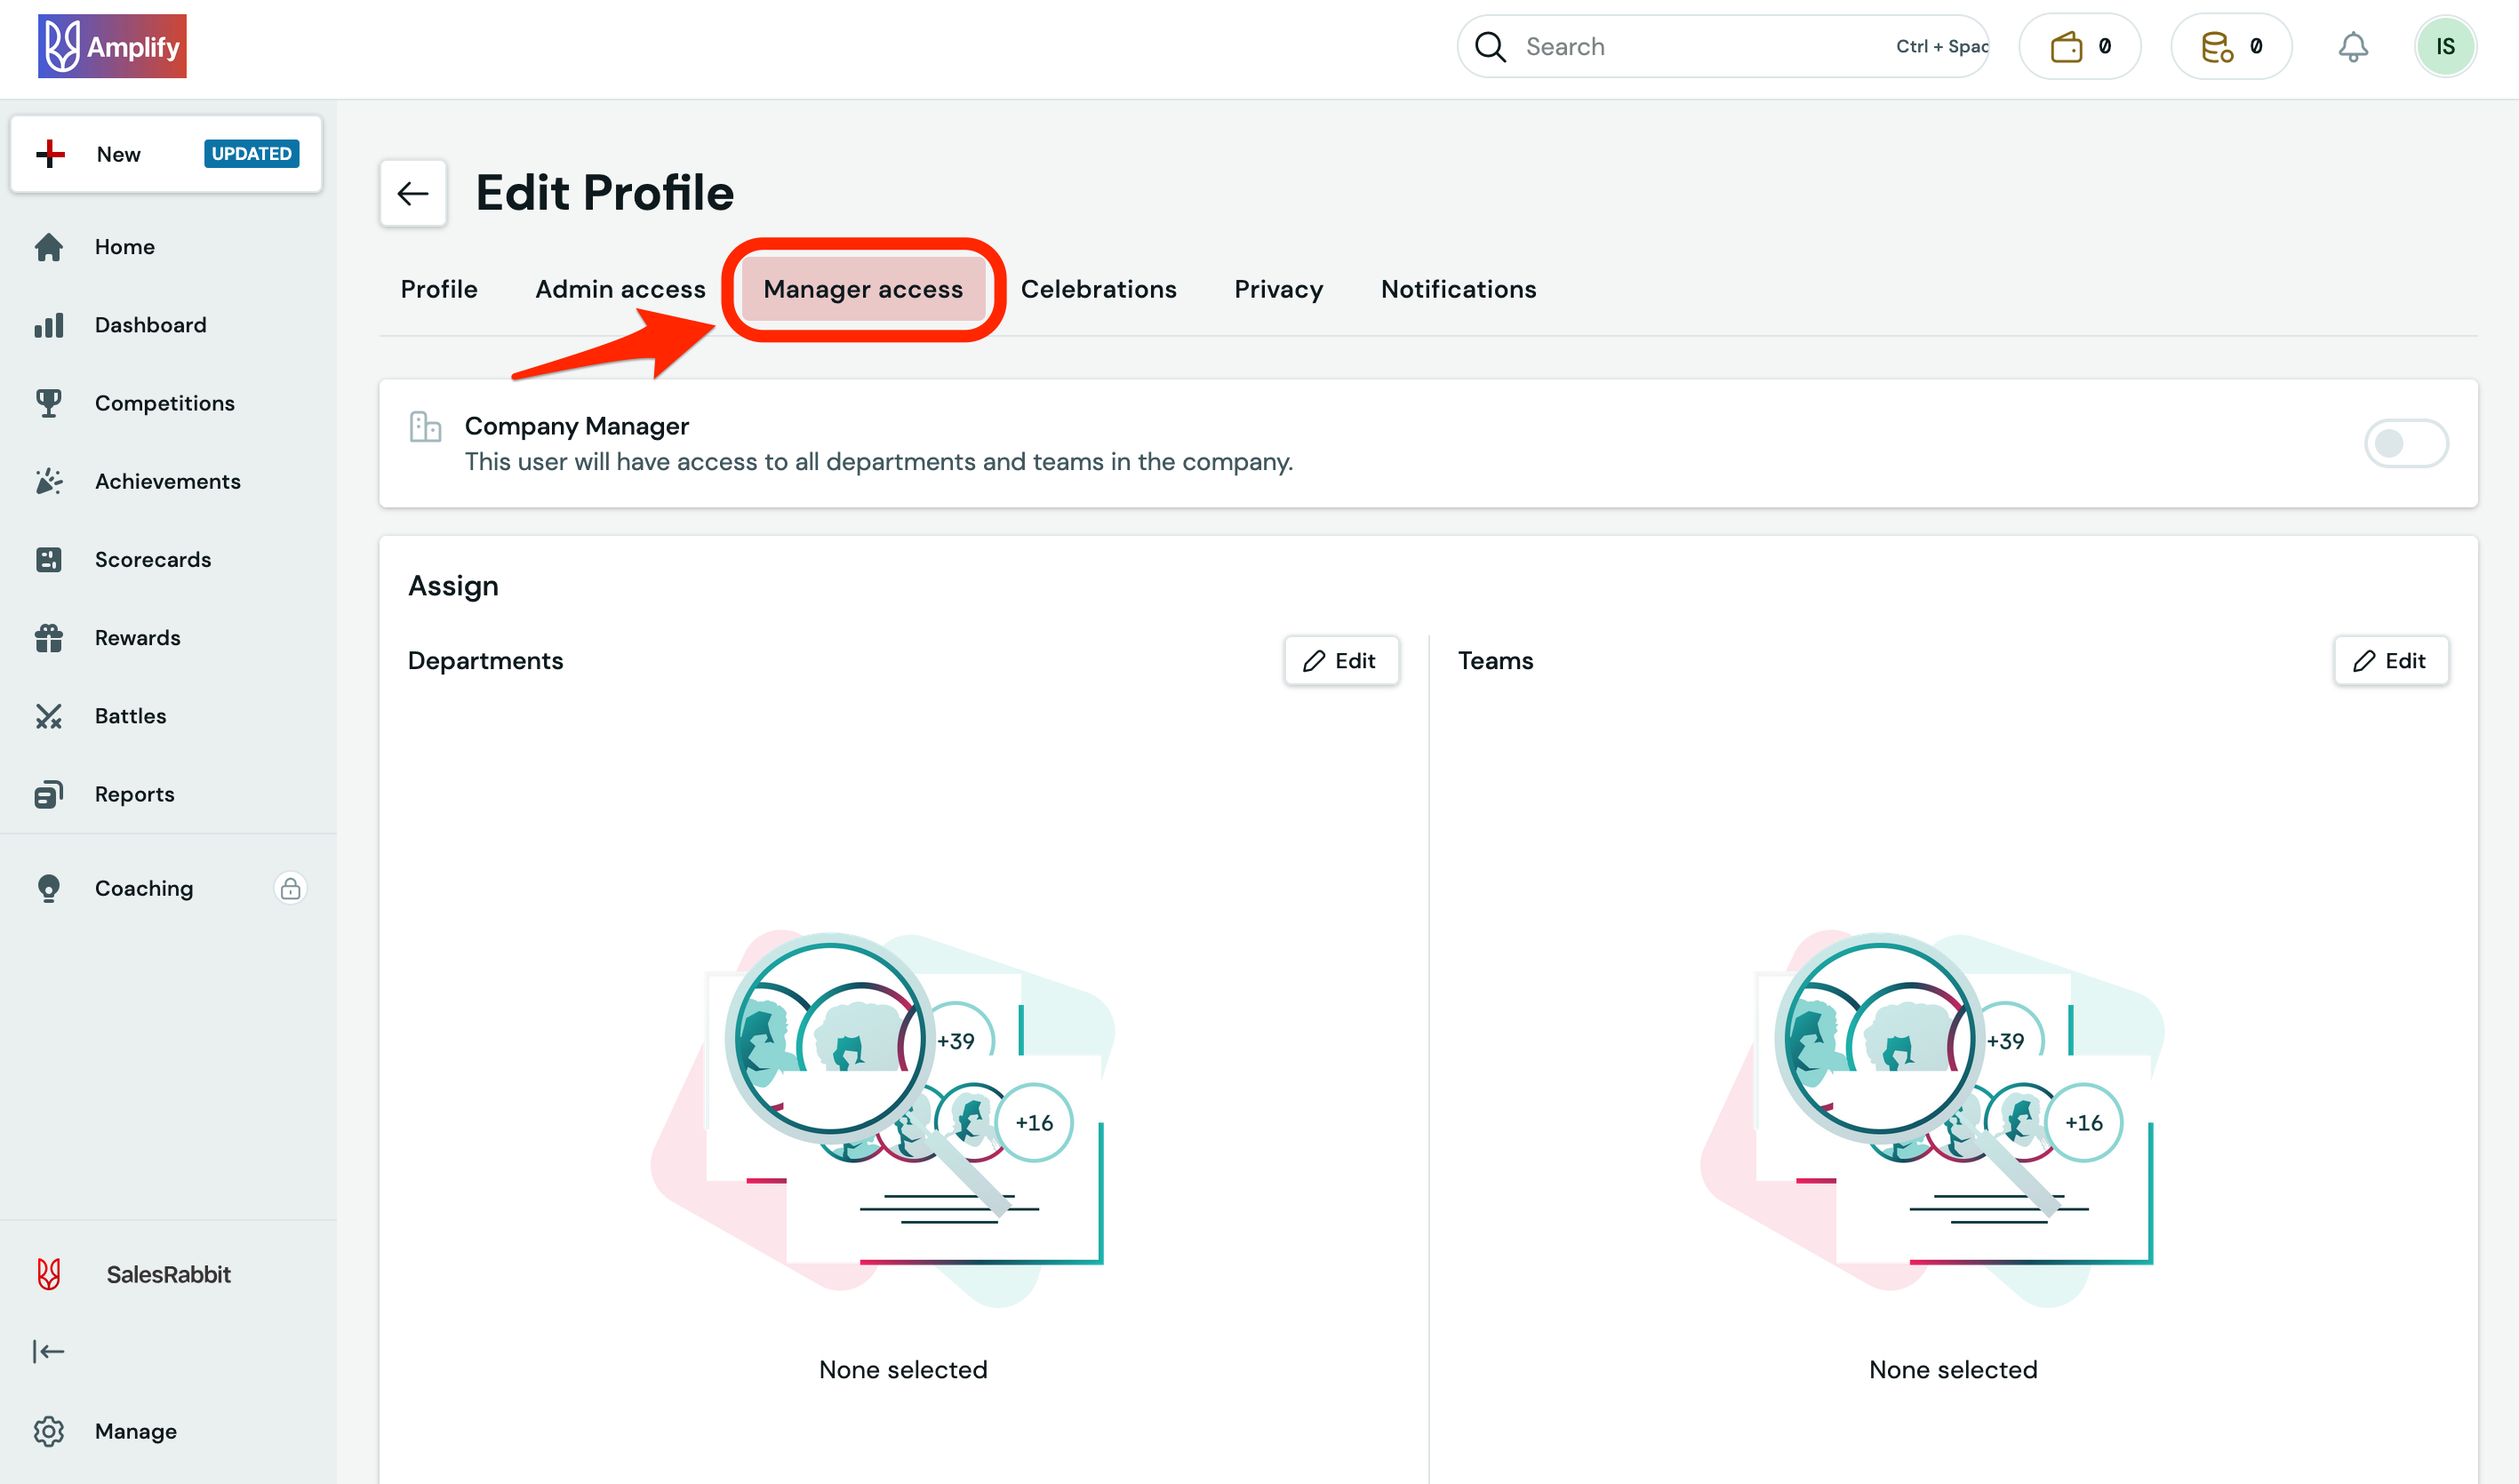Open Competitions trophy icon in sidebar
2519x1484 pixels.
pyautogui.click(x=48, y=403)
